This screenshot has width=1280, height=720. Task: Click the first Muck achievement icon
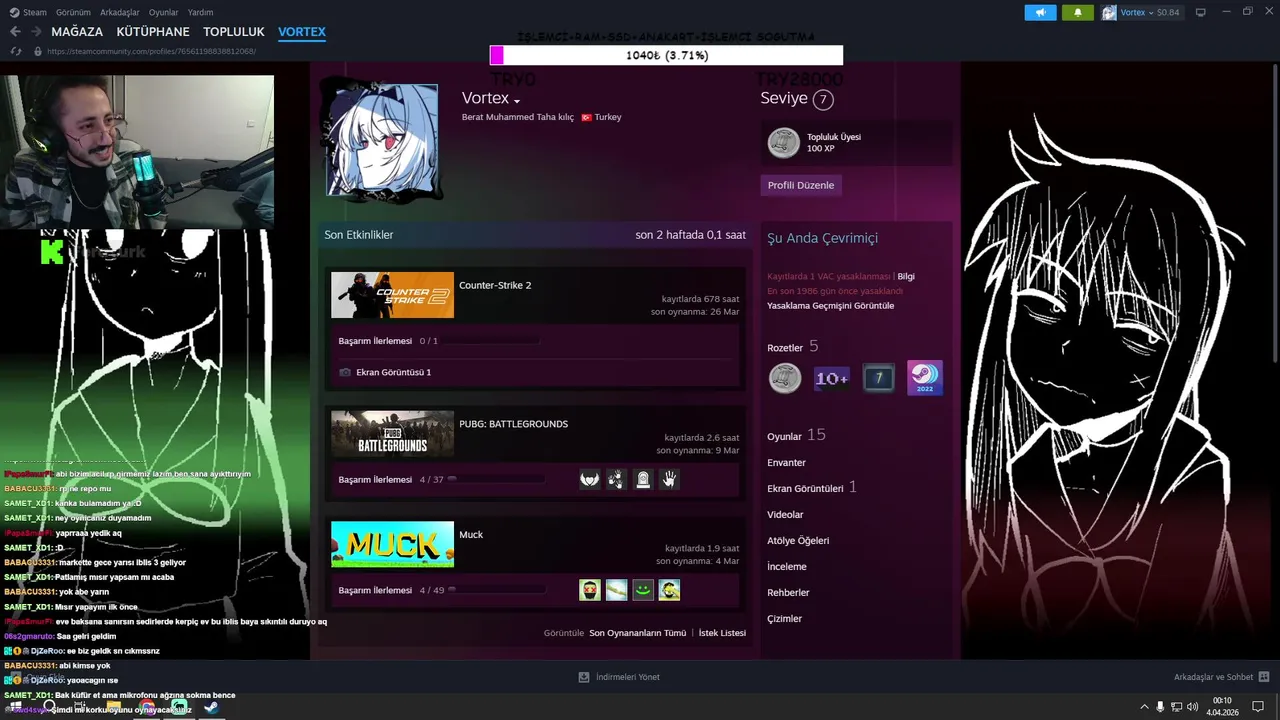[x=590, y=590]
